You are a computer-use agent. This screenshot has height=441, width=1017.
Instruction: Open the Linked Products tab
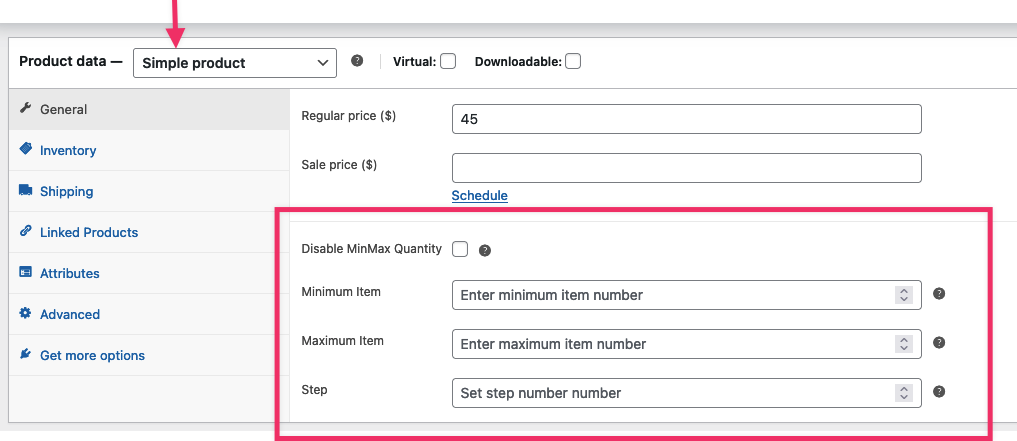(149, 232)
